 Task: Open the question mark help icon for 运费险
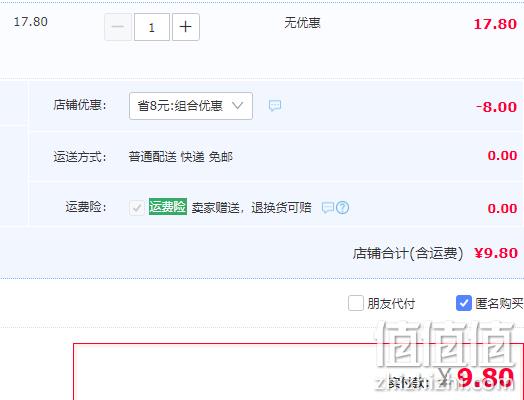(343, 208)
